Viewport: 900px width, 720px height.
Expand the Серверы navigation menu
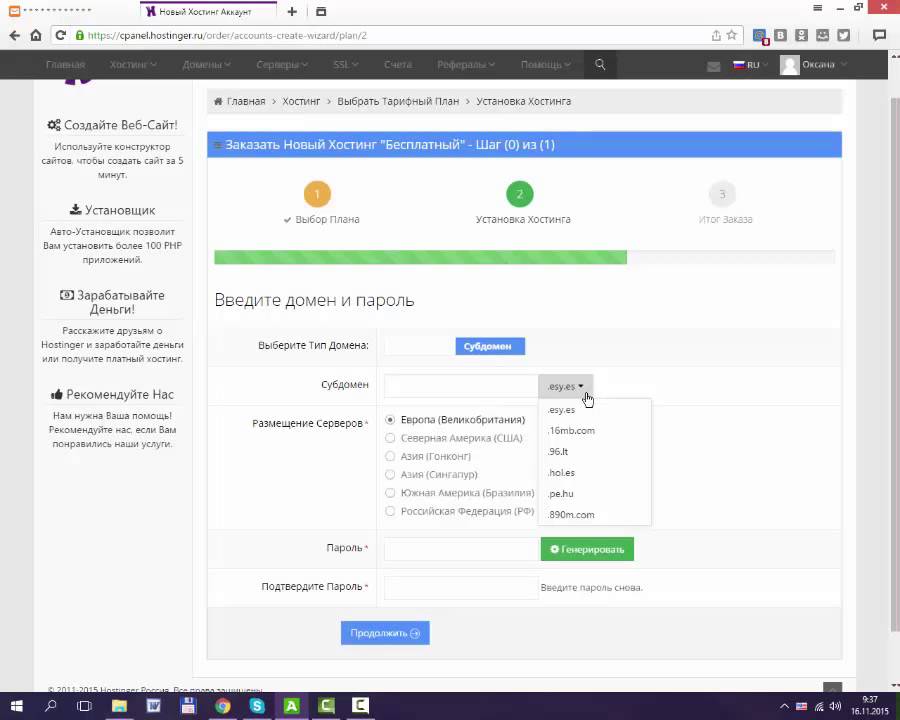[282, 64]
